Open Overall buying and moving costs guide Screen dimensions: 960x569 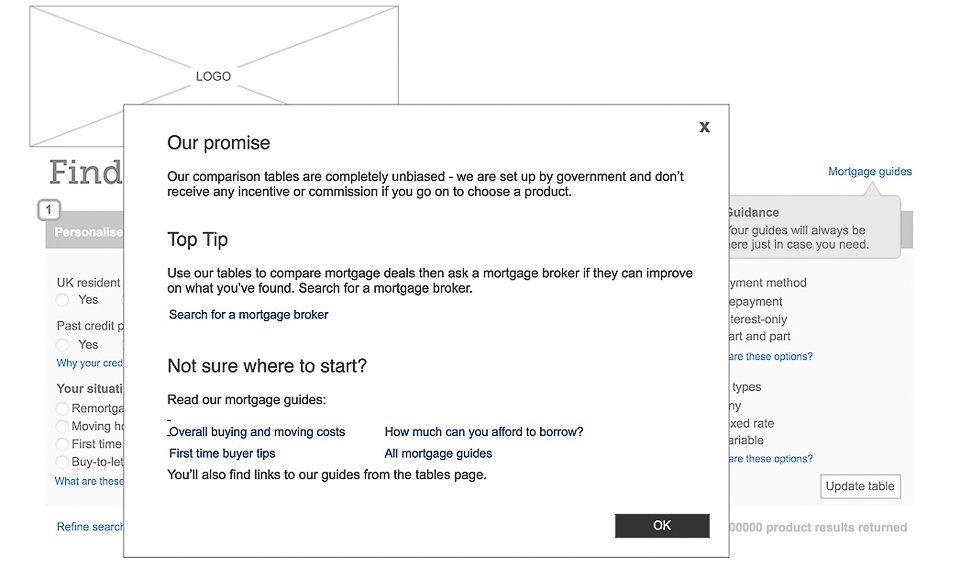click(x=257, y=432)
